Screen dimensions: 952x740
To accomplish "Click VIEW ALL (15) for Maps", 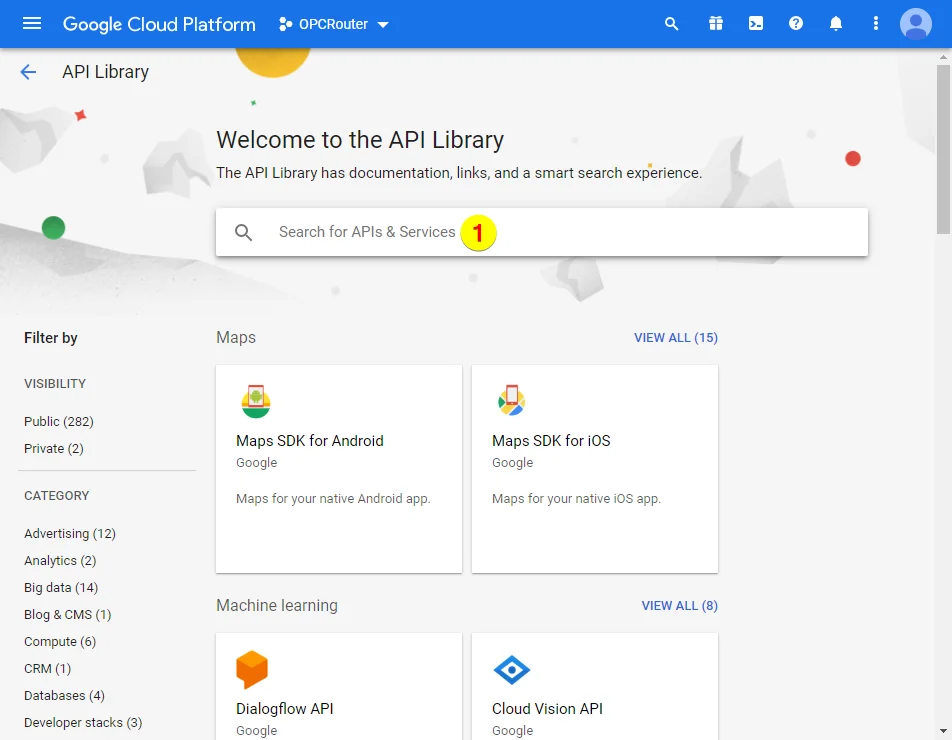I will click(676, 338).
